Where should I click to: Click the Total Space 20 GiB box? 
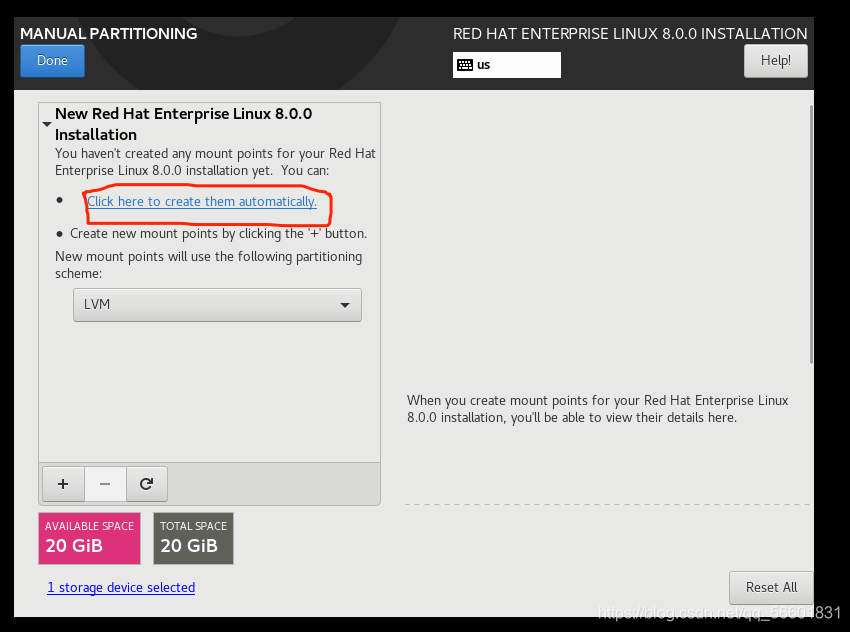pyautogui.click(x=194, y=538)
